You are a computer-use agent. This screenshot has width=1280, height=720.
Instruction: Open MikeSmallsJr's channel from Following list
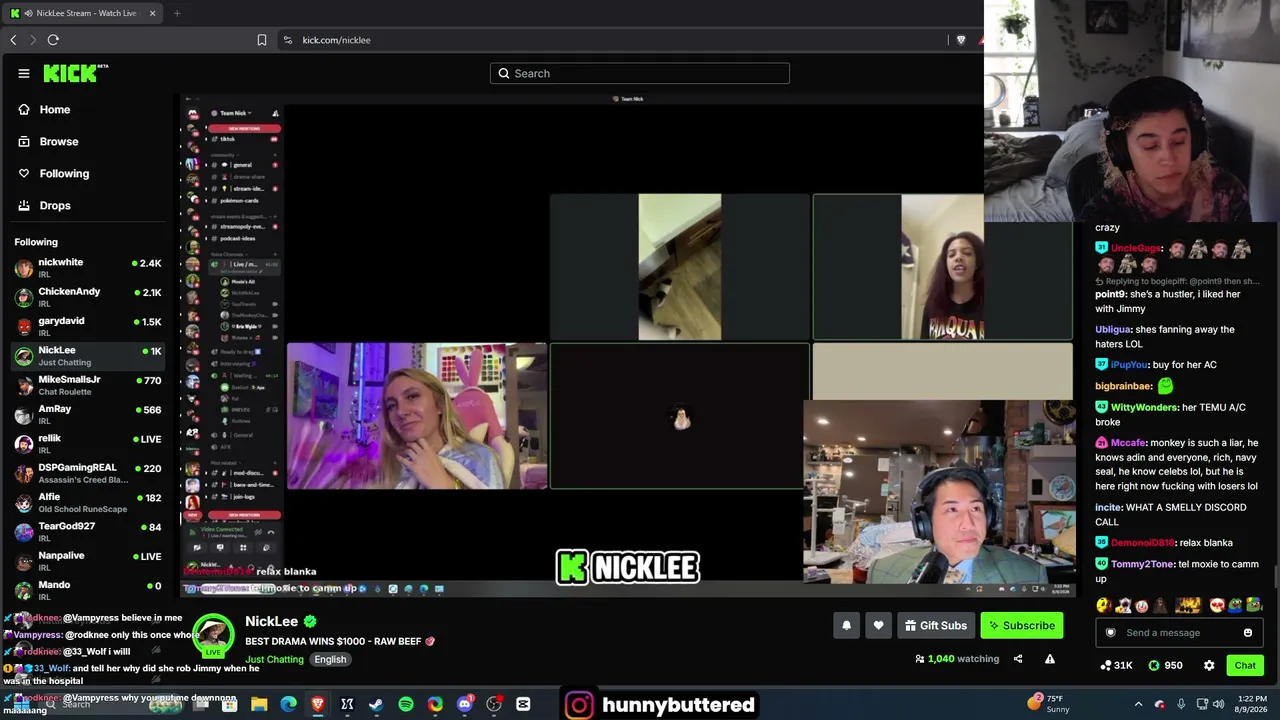click(x=87, y=385)
